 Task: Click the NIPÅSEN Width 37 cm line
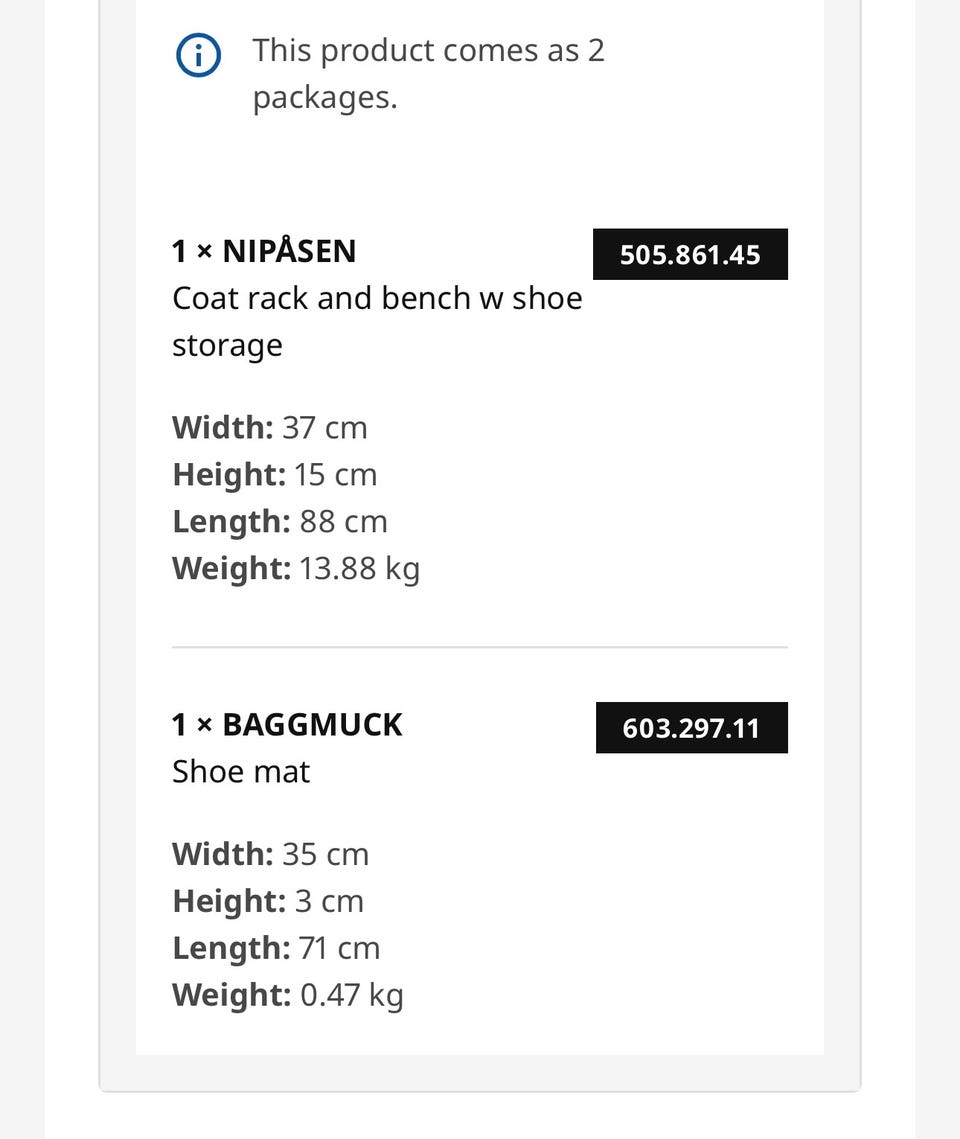269,427
